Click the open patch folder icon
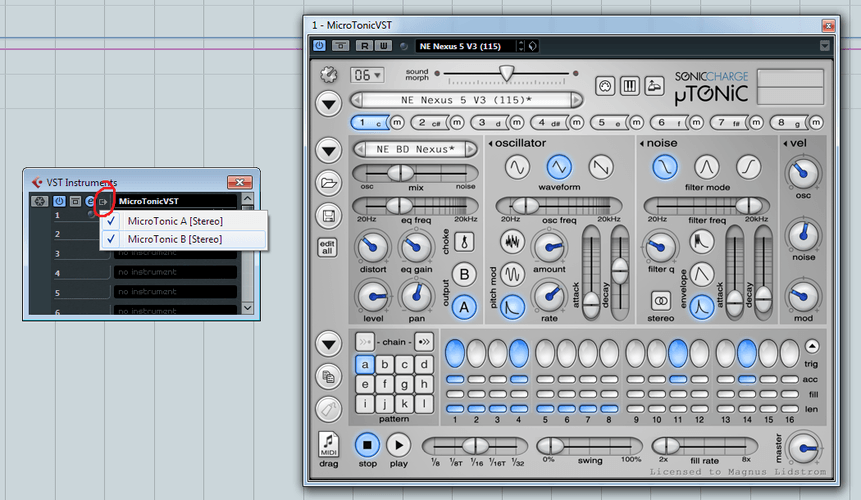 (328, 183)
